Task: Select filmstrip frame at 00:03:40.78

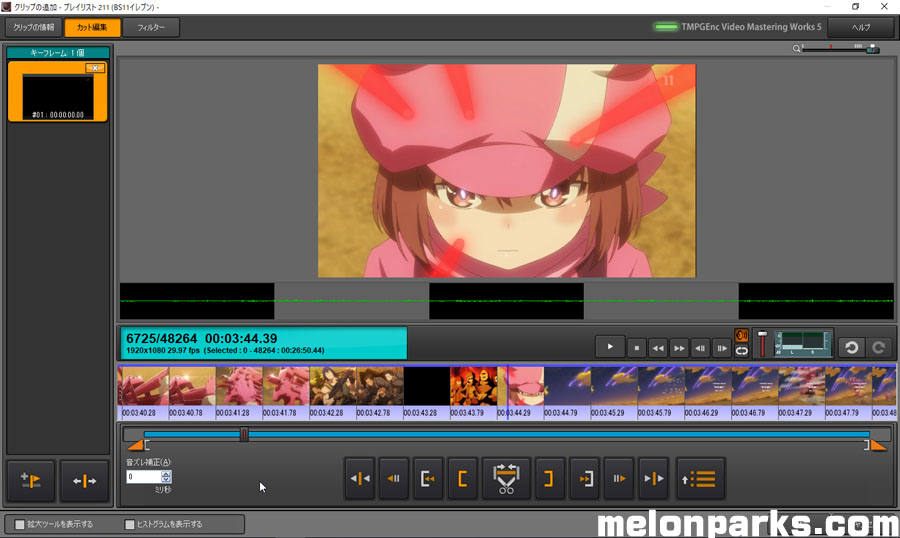Action: click(192, 386)
